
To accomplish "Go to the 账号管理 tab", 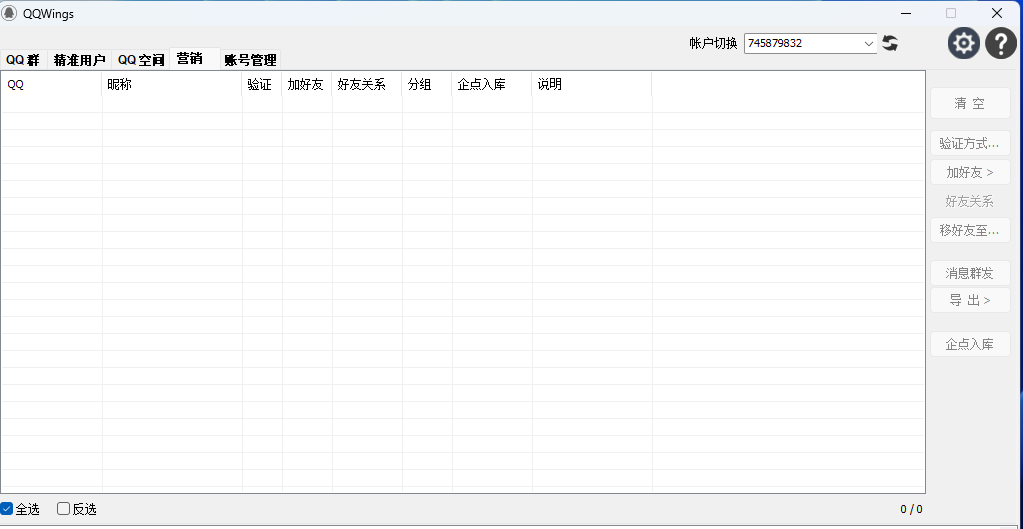I will point(250,60).
